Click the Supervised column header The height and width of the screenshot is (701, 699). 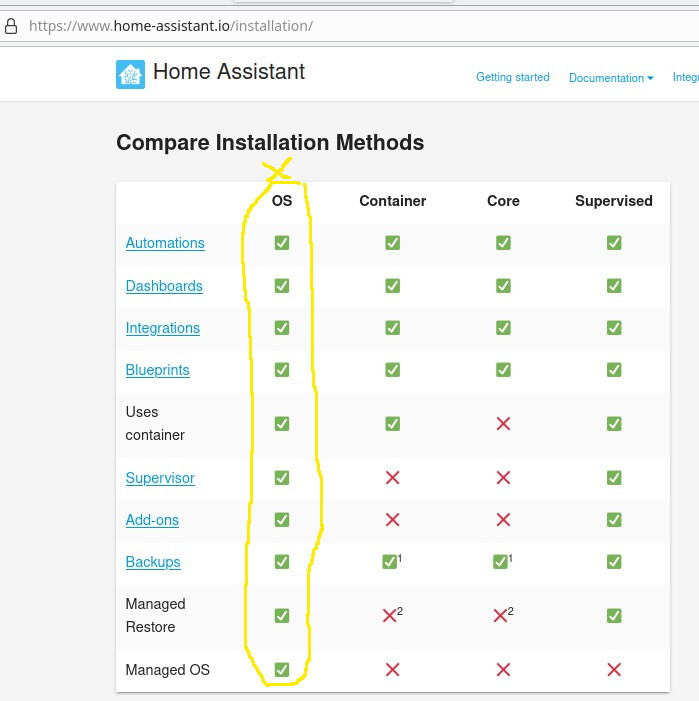click(x=614, y=201)
